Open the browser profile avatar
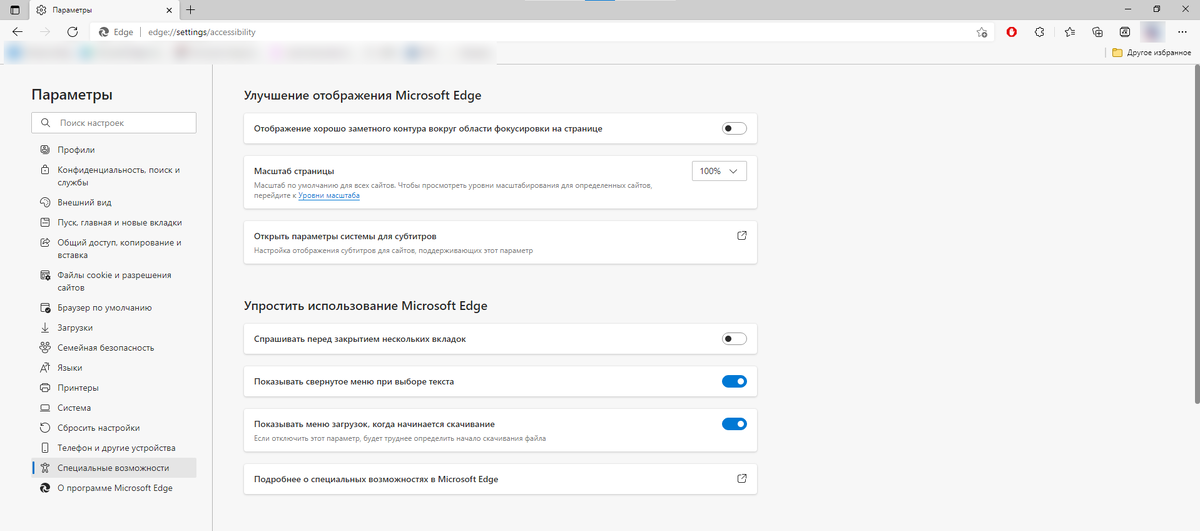The height and width of the screenshot is (531, 1200). [1155, 32]
